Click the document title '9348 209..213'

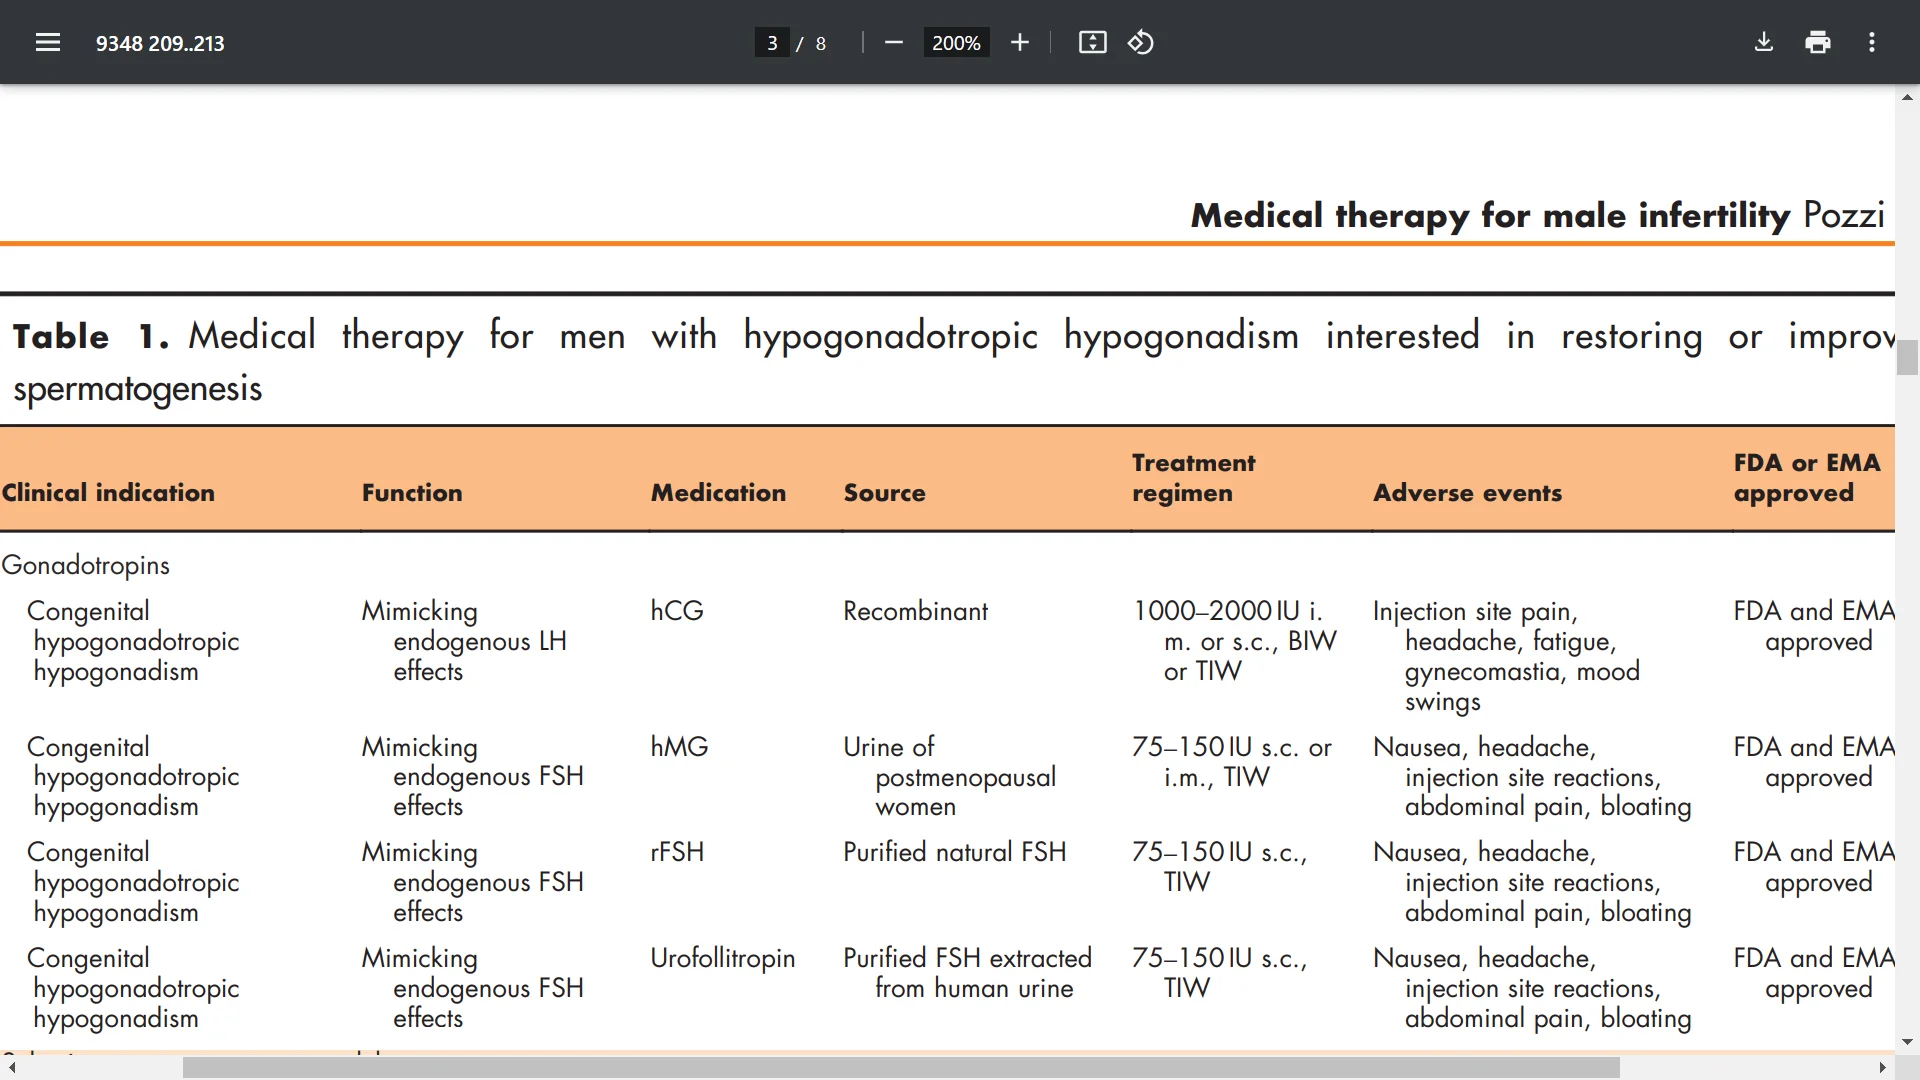tap(160, 43)
